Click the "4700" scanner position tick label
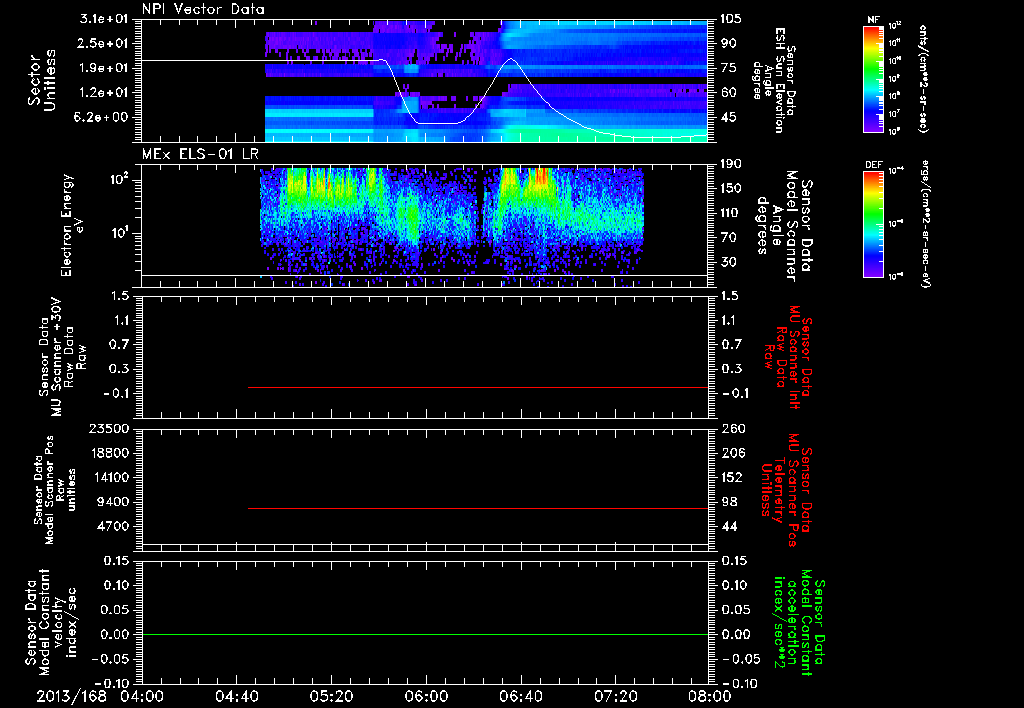Screen dimensions: 1024x708 tap(112, 526)
